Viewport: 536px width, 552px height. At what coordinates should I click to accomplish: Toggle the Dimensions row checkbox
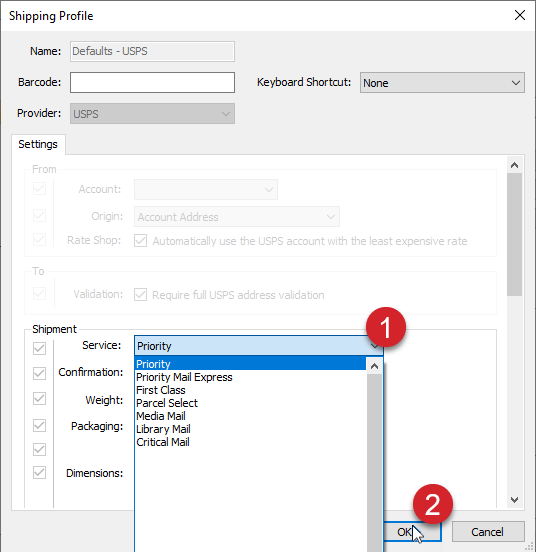pyautogui.click(x=39, y=472)
